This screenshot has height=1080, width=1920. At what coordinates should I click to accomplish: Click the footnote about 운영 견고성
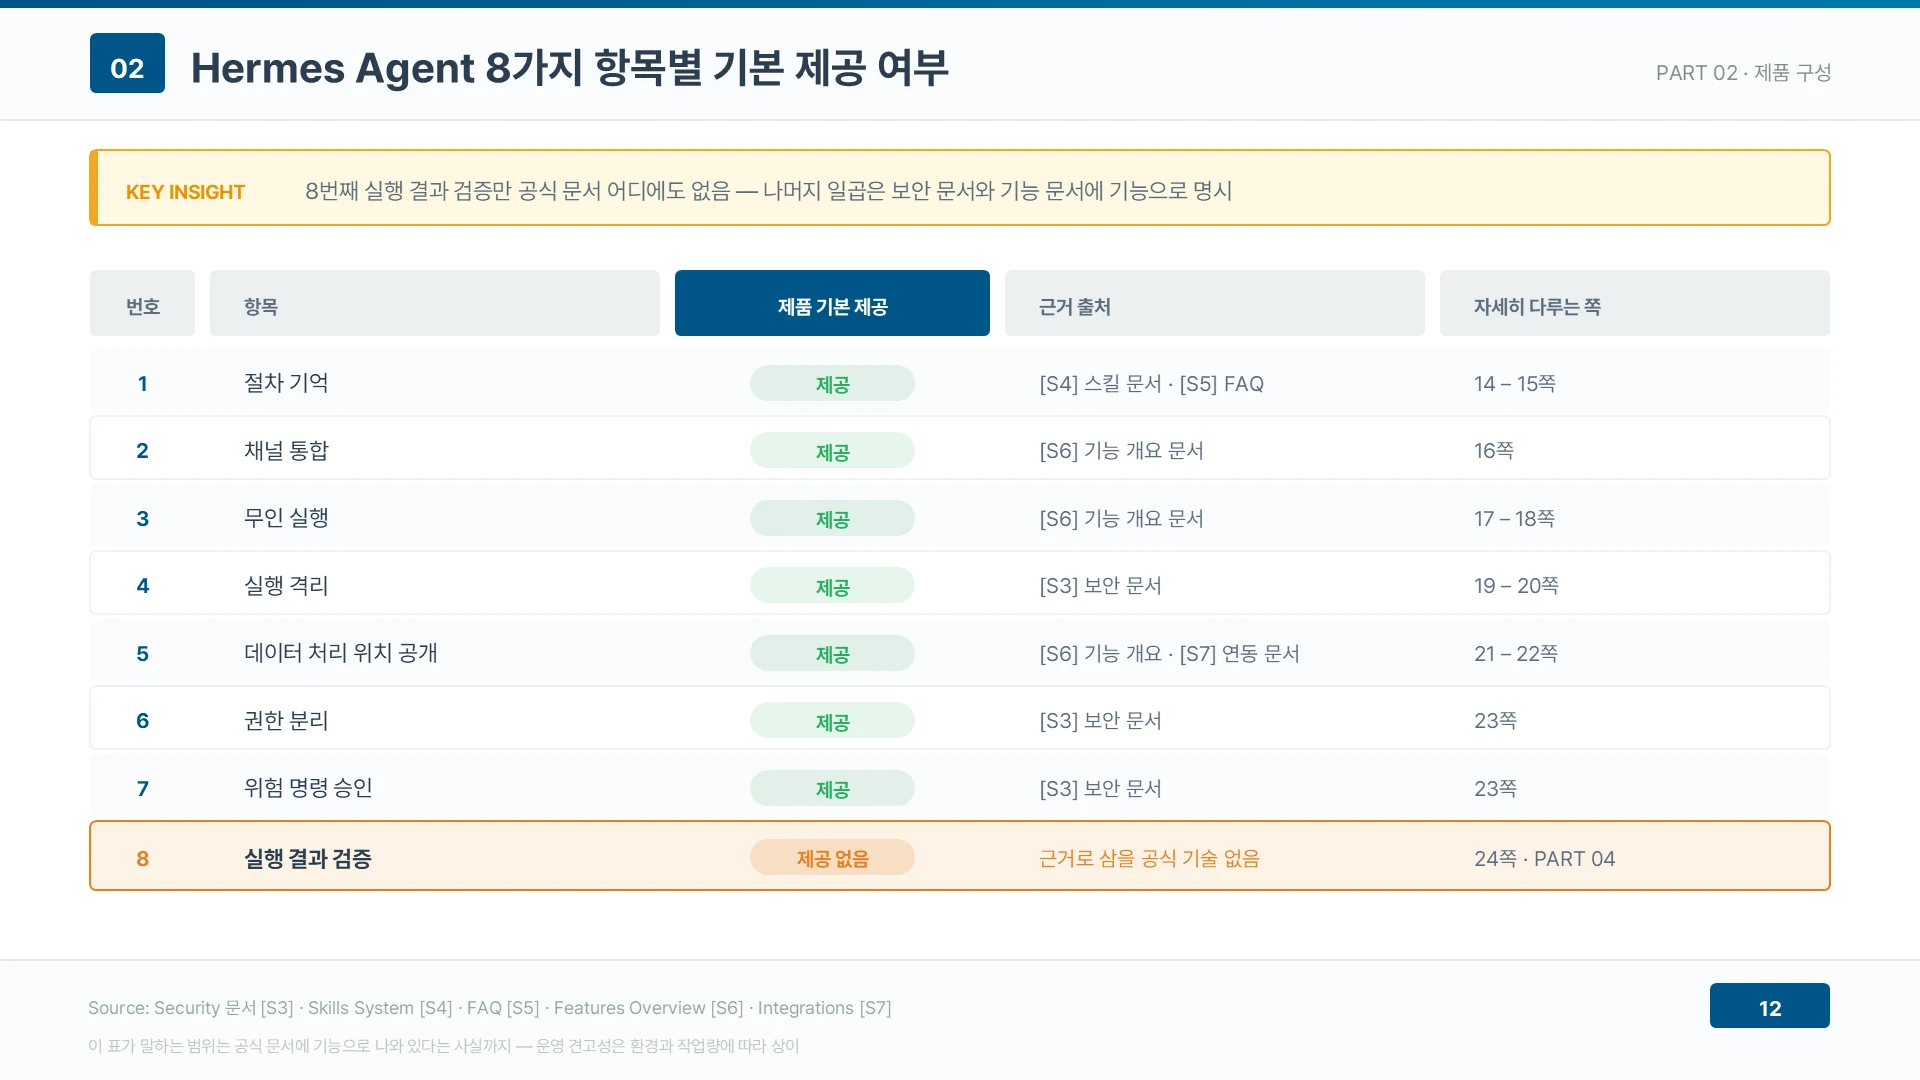[x=443, y=1046]
